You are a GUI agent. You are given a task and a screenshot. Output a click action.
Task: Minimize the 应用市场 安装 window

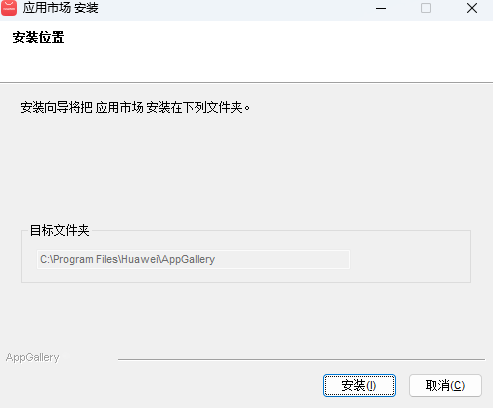coord(381,8)
